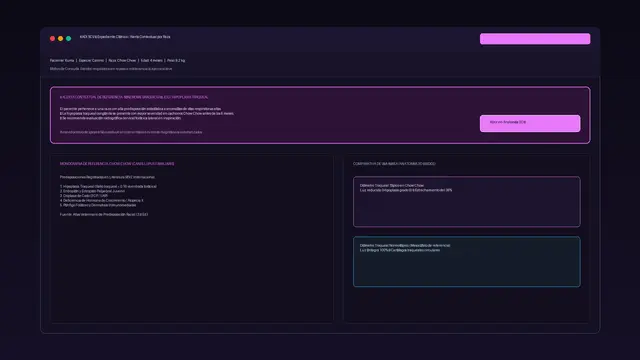
Task: Click the blank pink button in the header
Action: tap(535, 39)
